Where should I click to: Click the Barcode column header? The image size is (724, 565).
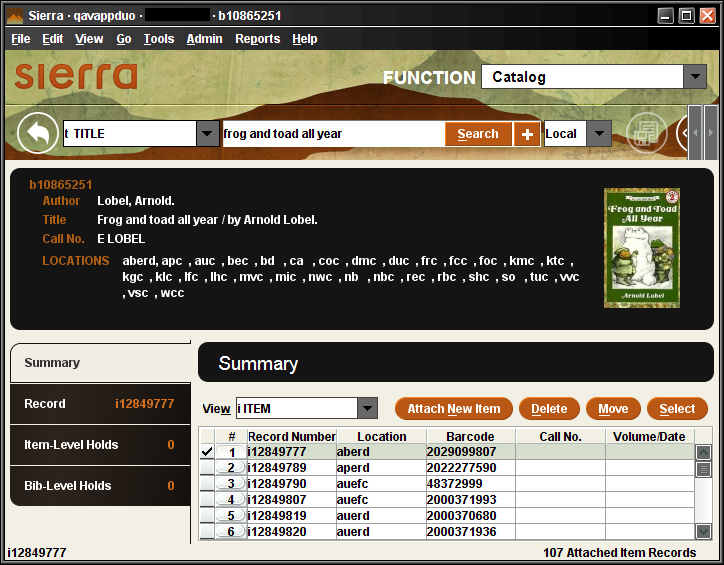coord(471,436)
